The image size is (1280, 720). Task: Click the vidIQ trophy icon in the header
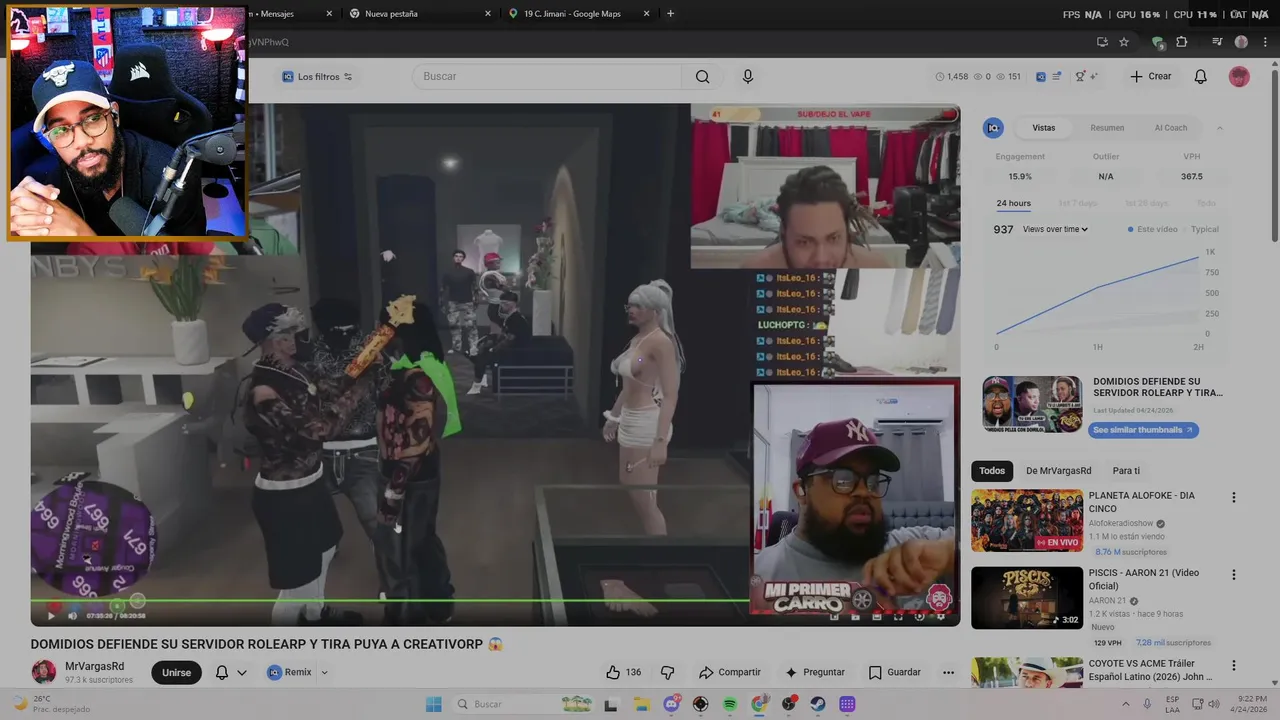pos(1080,76)
